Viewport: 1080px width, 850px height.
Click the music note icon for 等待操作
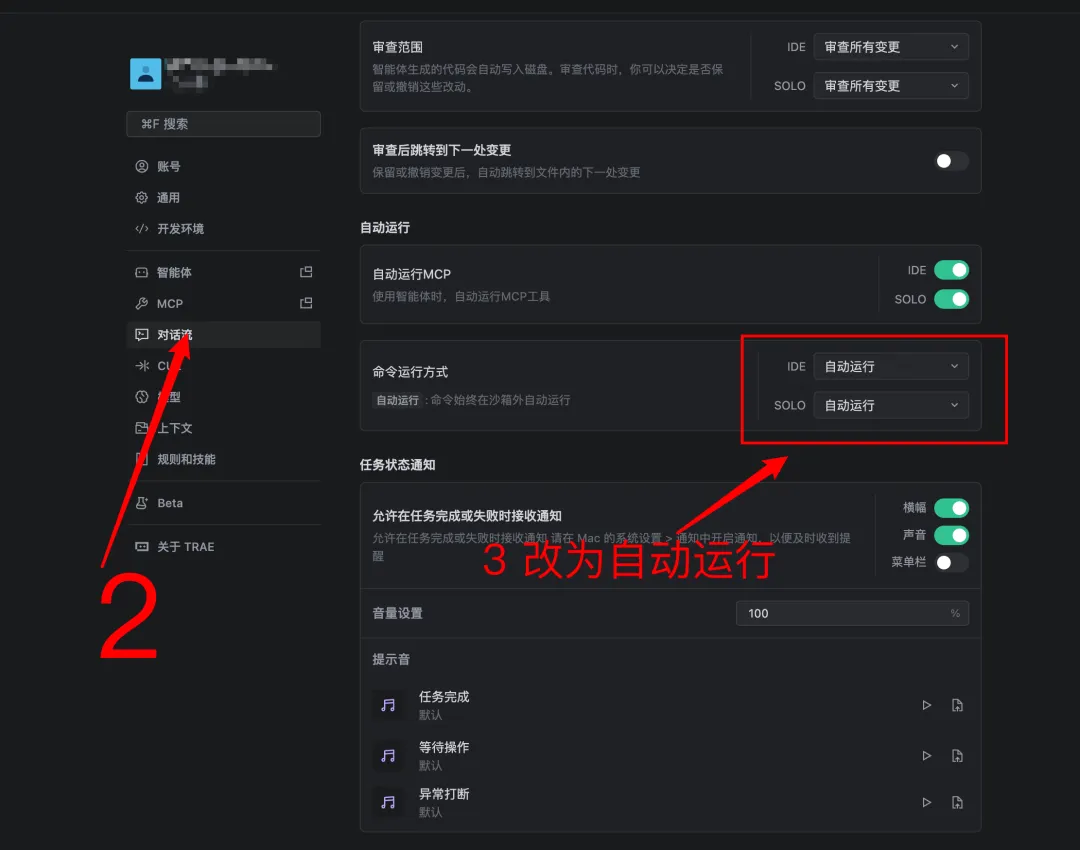388,756
